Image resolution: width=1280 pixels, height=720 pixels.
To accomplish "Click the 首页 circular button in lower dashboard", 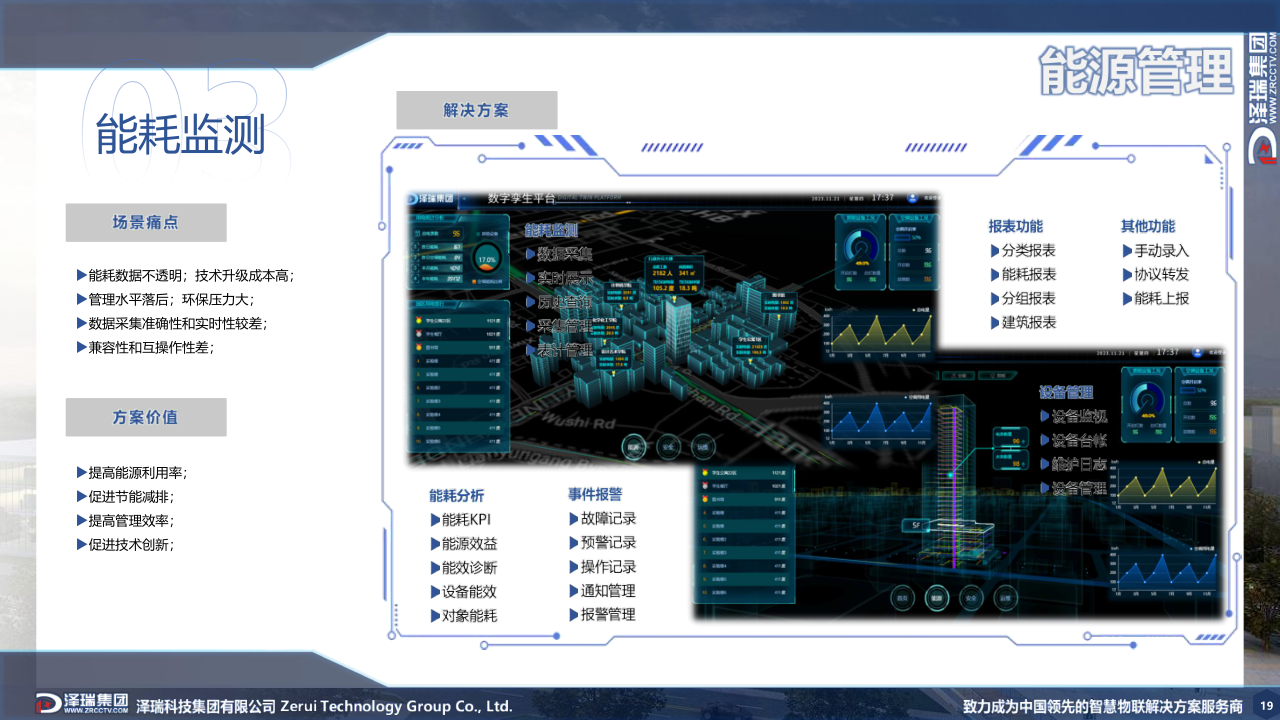I will coord(903,598).
